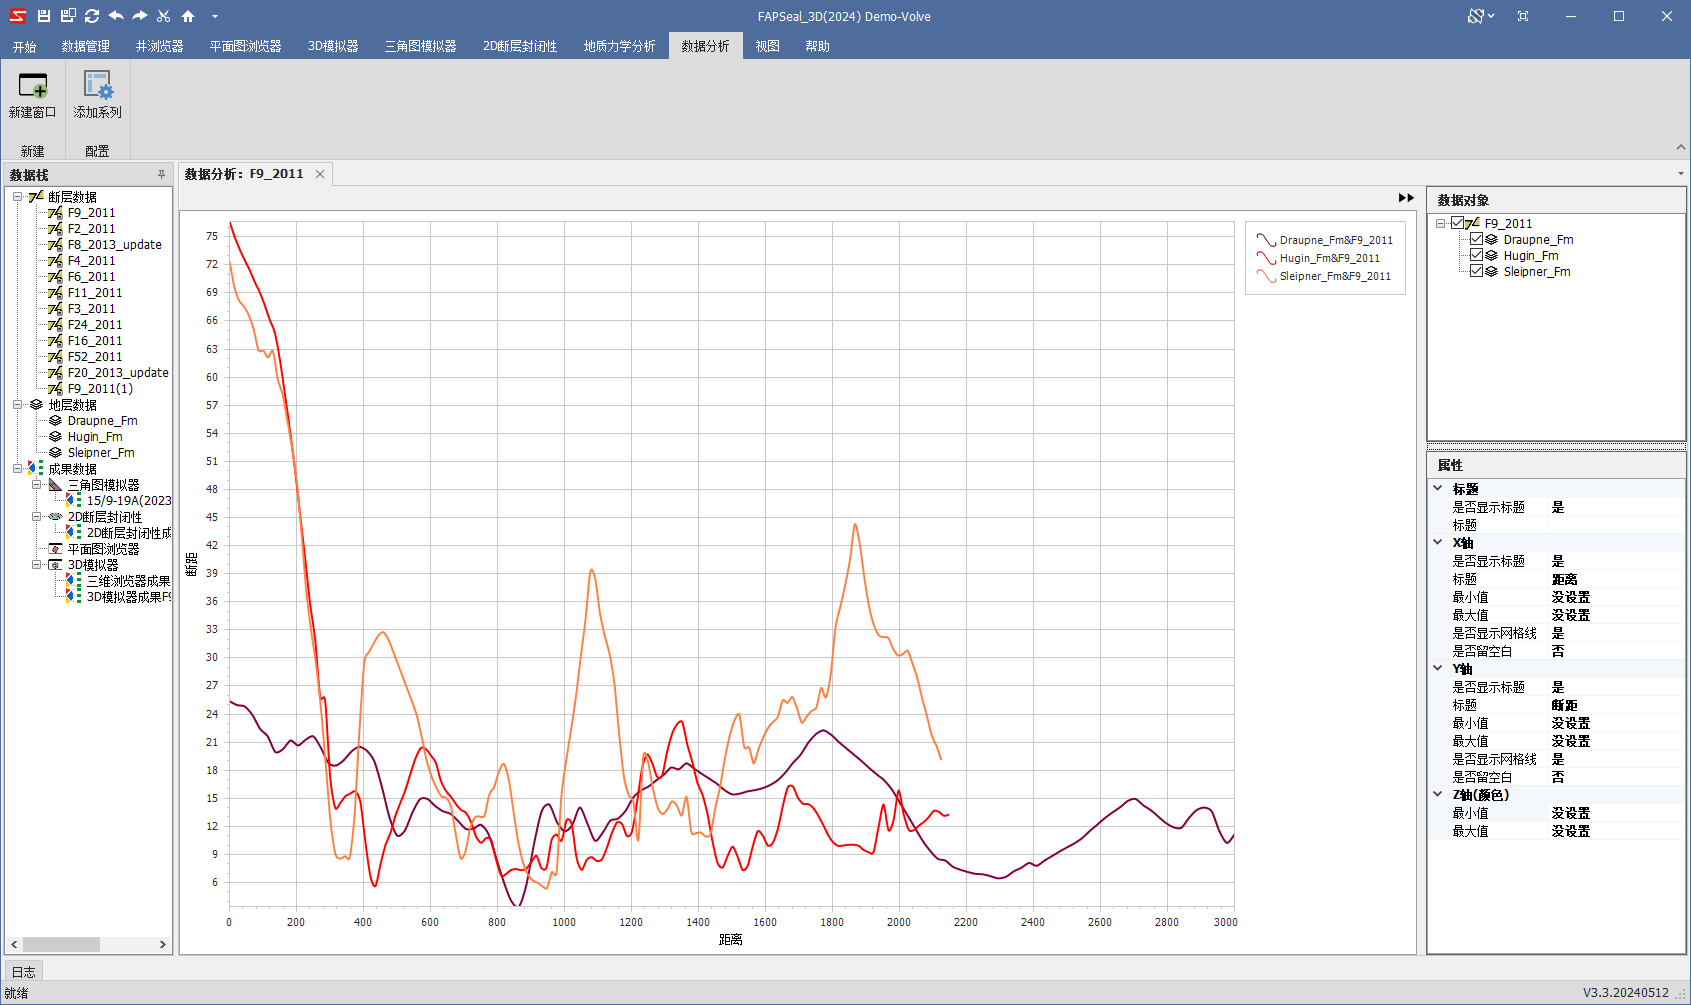
Task: Collapse the X轴 property group
Action: [x=1438, y=542]
